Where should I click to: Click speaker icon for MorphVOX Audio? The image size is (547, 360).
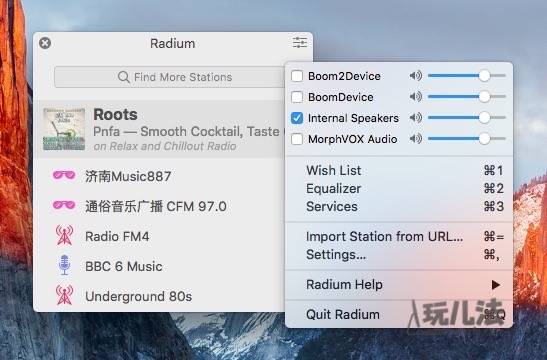415,138
